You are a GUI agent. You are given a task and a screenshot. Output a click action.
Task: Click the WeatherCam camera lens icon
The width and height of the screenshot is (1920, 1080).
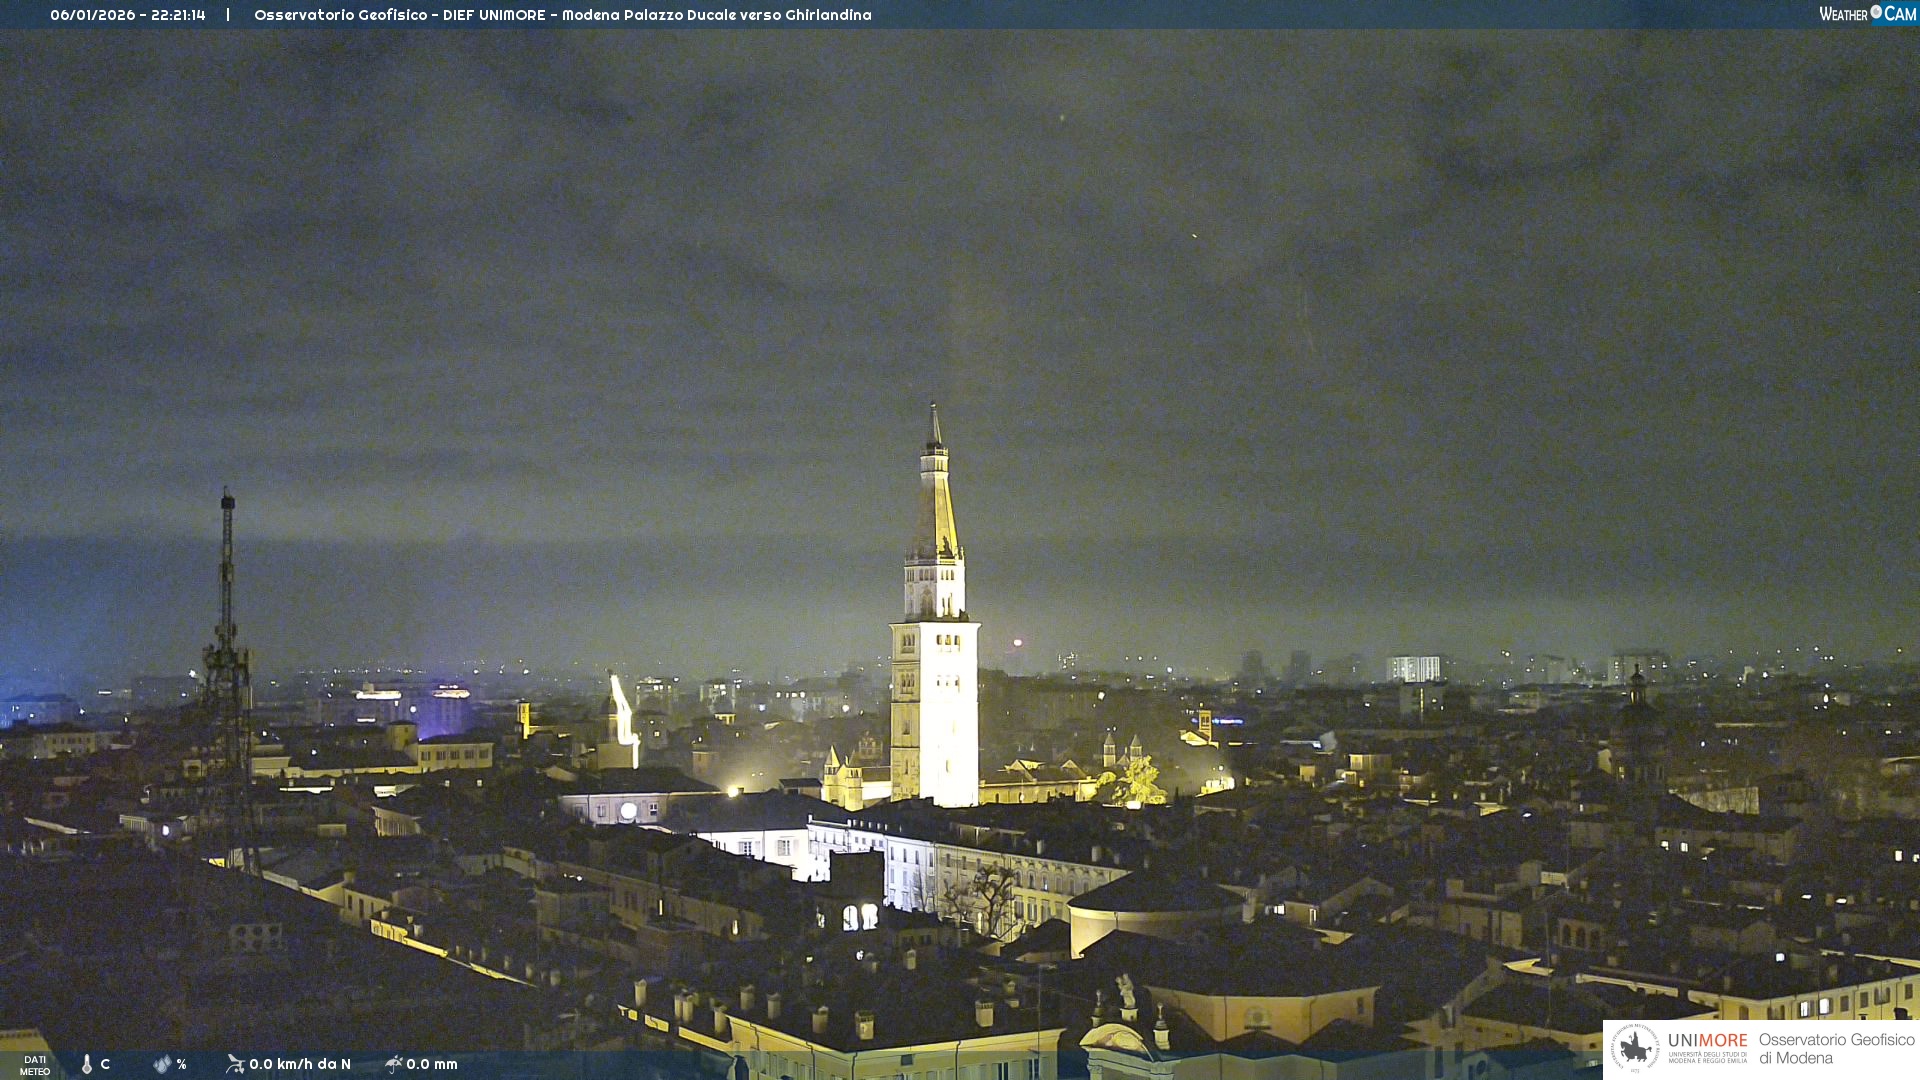tap(1876, 12)
